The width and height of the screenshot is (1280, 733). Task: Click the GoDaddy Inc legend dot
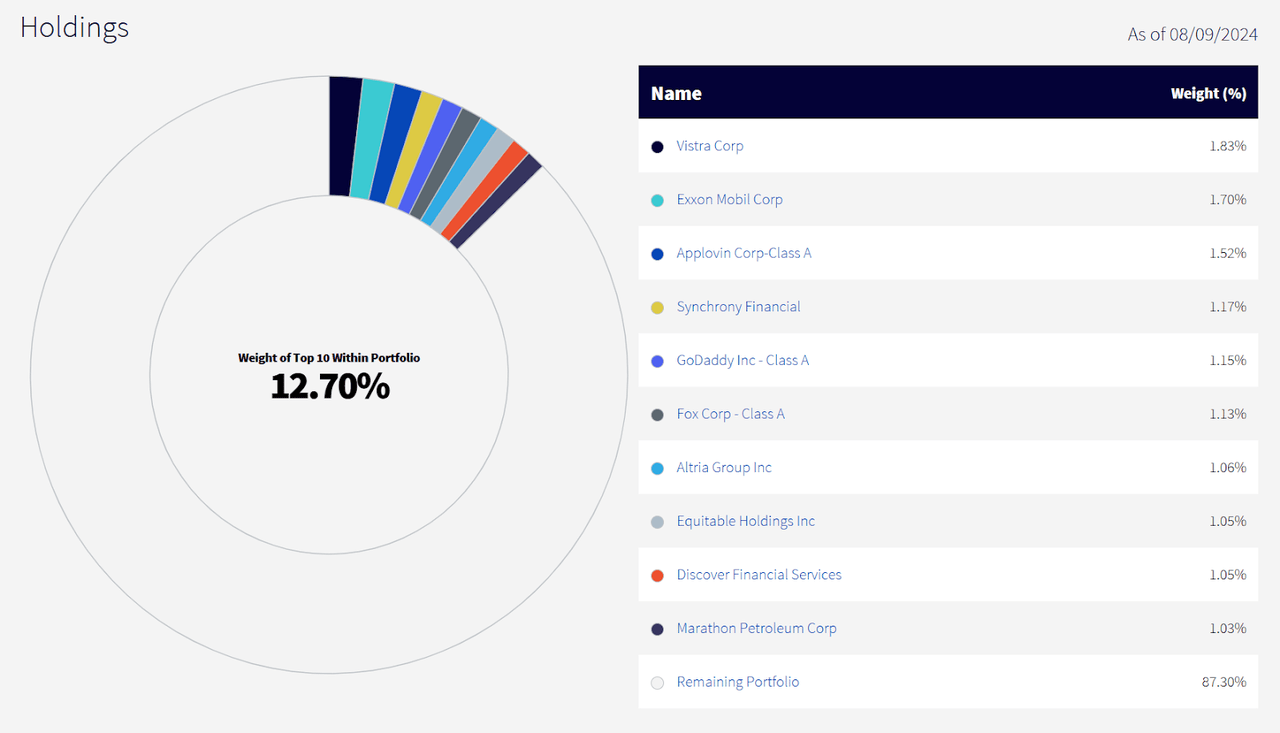click(657, 361)
